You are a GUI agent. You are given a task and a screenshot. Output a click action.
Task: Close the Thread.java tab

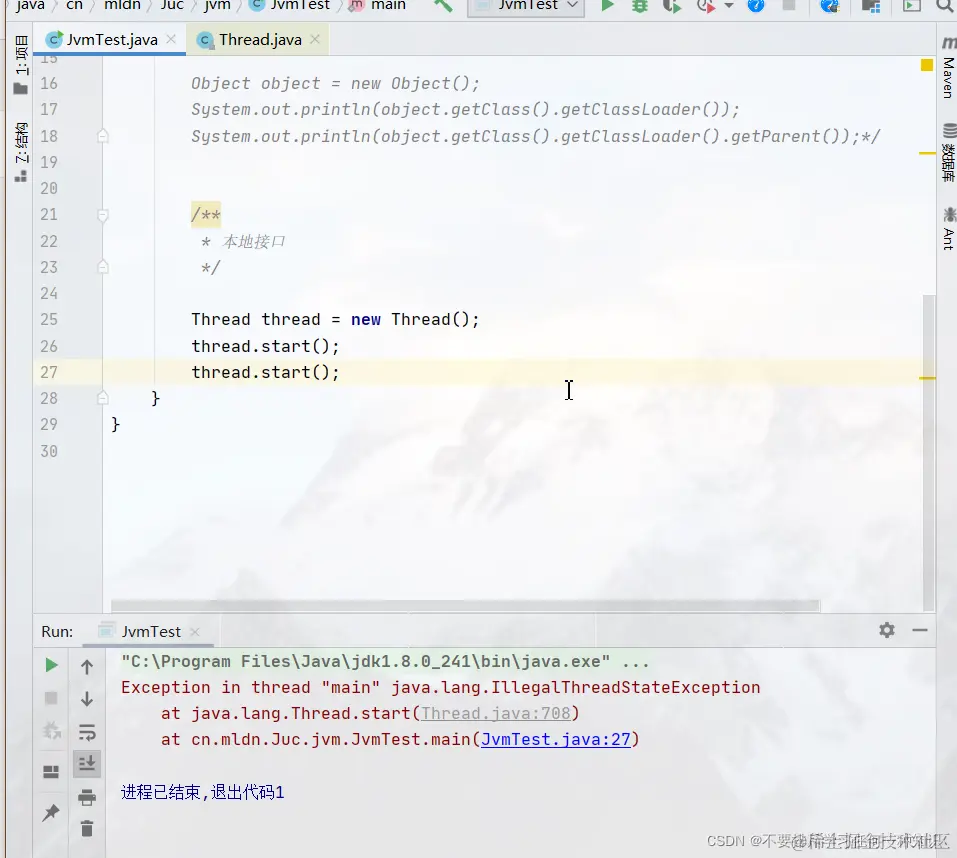[x=315, y=39]
